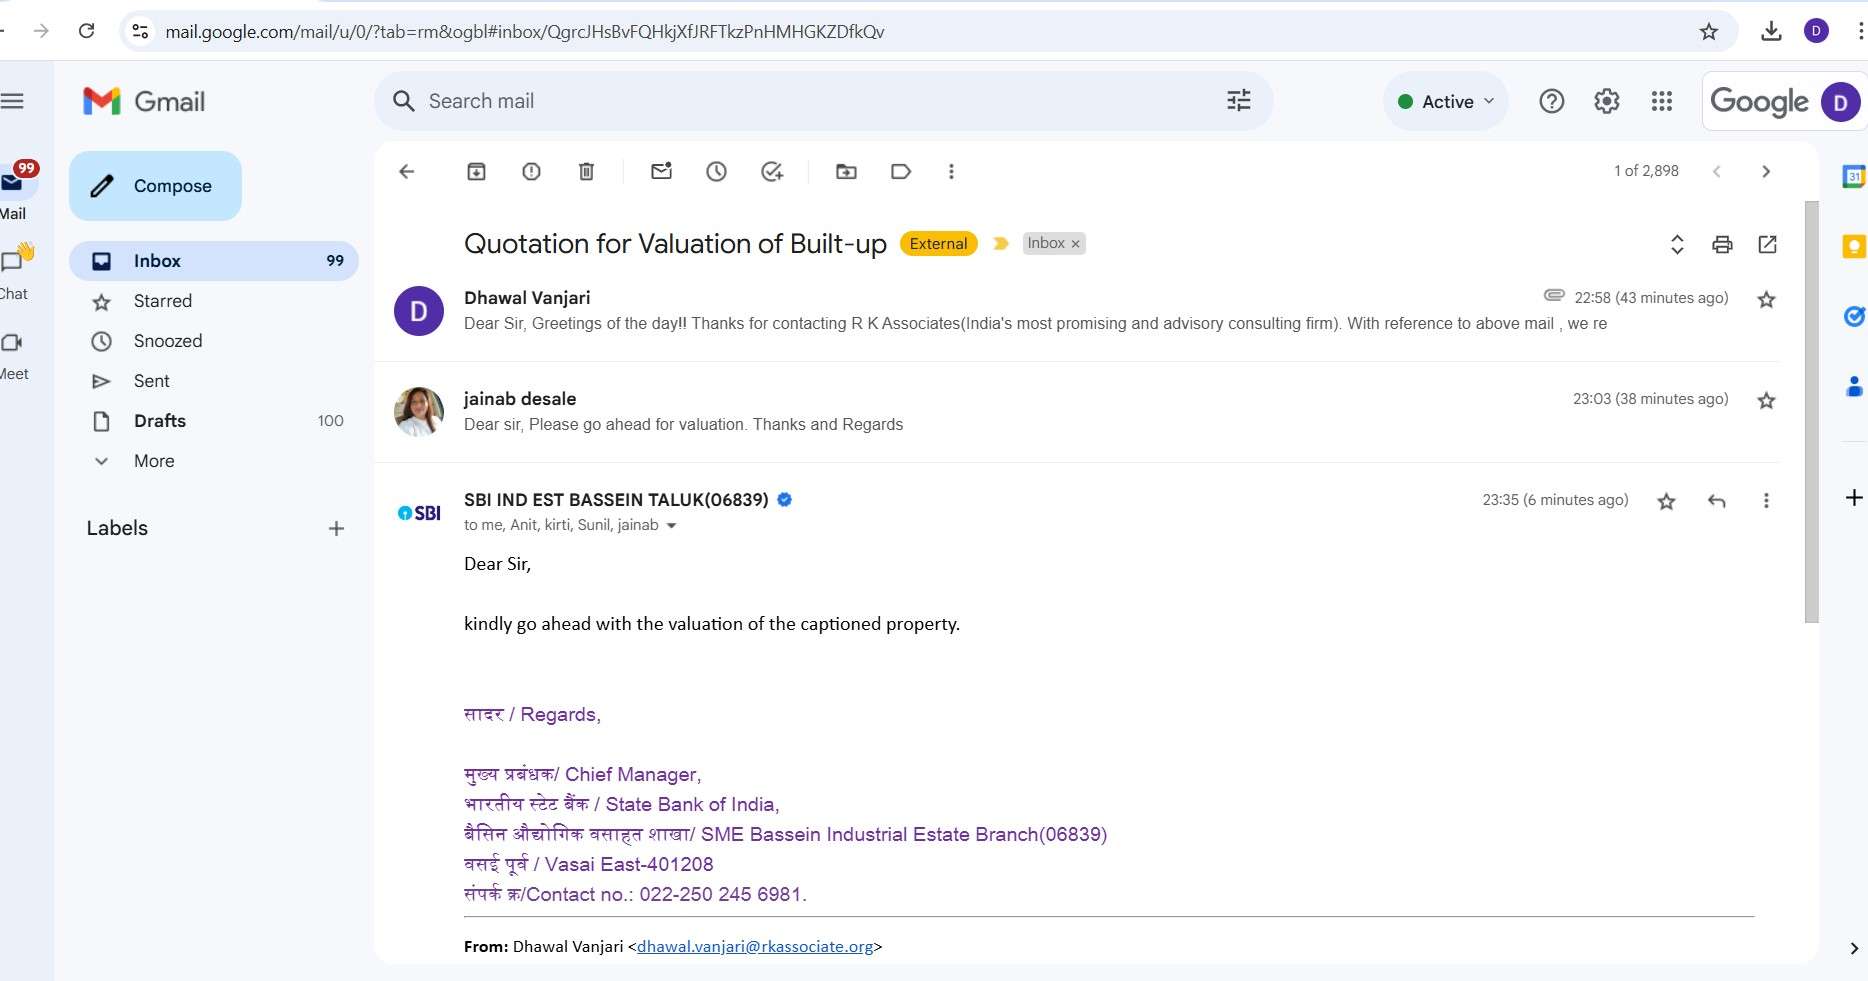Open Contacts side panel
This screenshot has height=981, width=1868.
[1854, 386]
